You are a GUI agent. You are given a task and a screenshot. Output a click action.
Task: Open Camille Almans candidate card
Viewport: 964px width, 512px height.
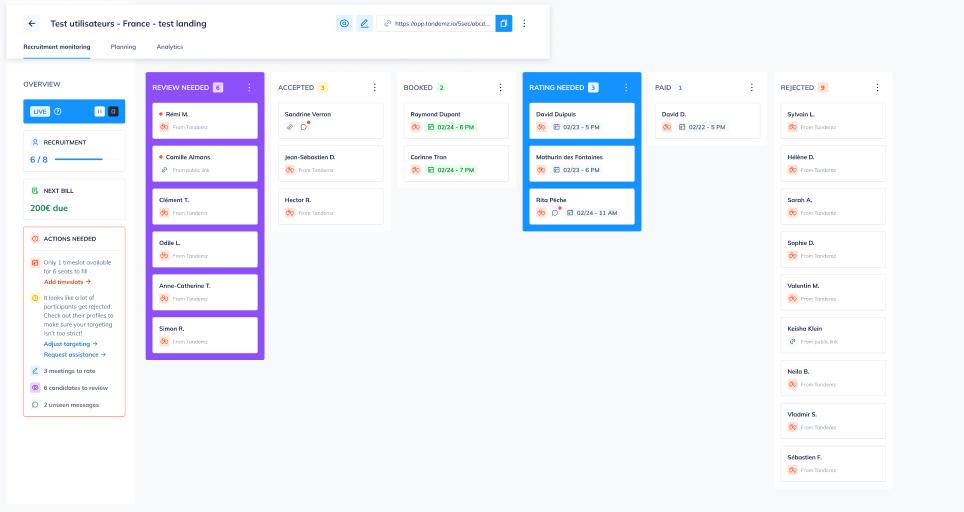tap(205, 163)
